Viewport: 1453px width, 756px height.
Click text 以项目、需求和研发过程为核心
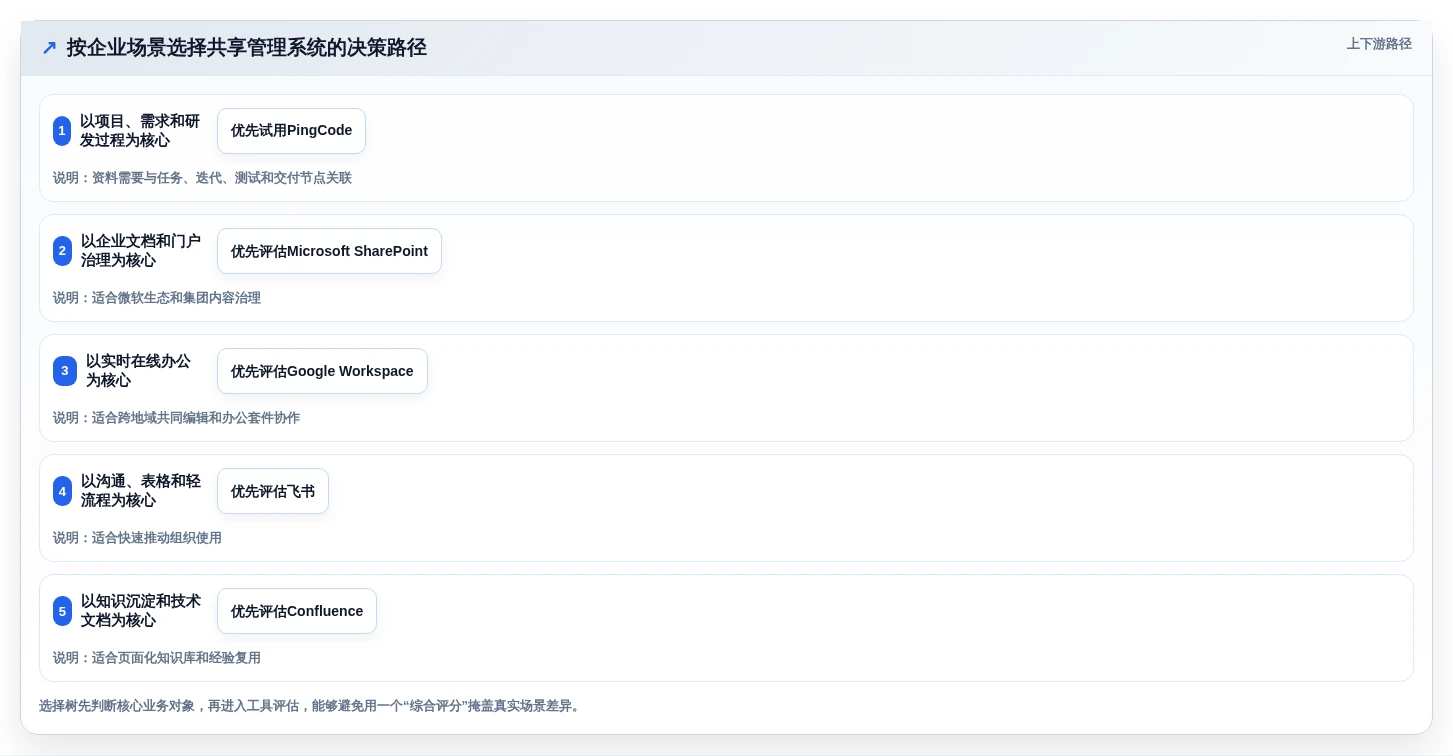(x=140, y=131)
